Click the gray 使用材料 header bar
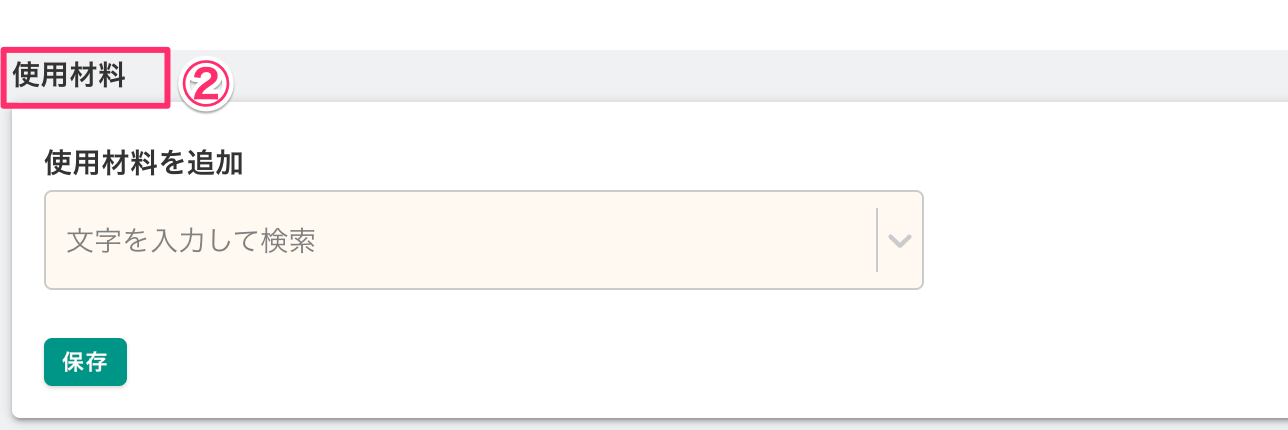Screen dimensions: 1288x430 click(x=700, y=76)
